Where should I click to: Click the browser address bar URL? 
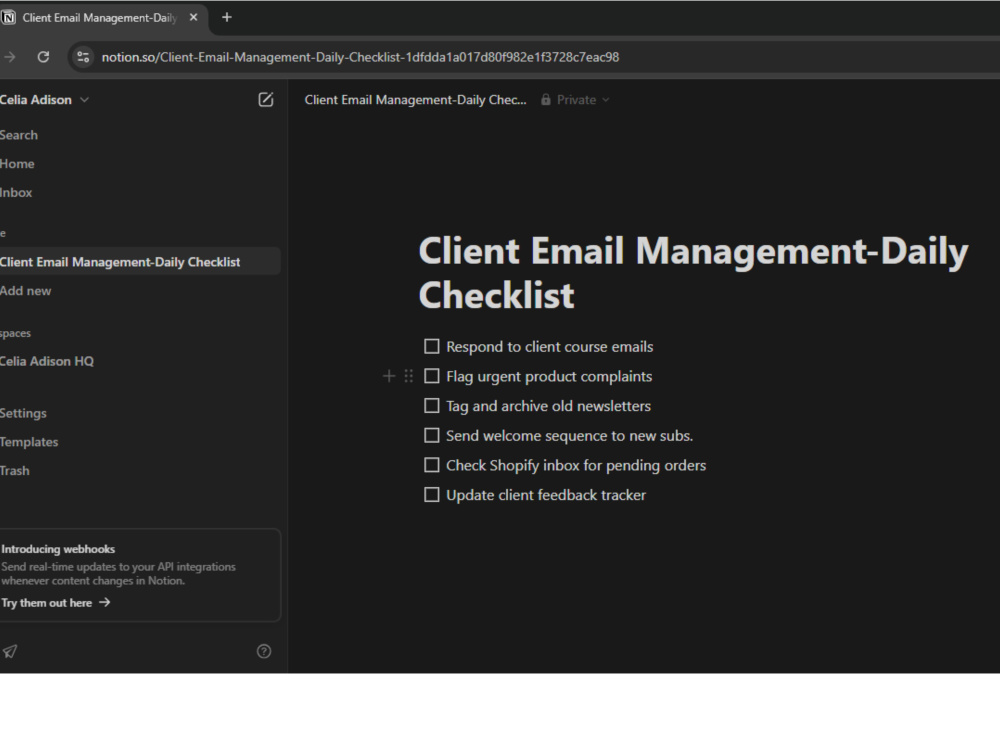[x=360, y=57]
